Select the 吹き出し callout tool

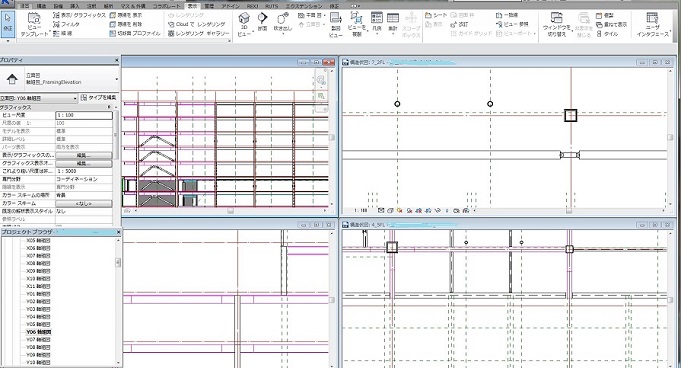(283, 23)
